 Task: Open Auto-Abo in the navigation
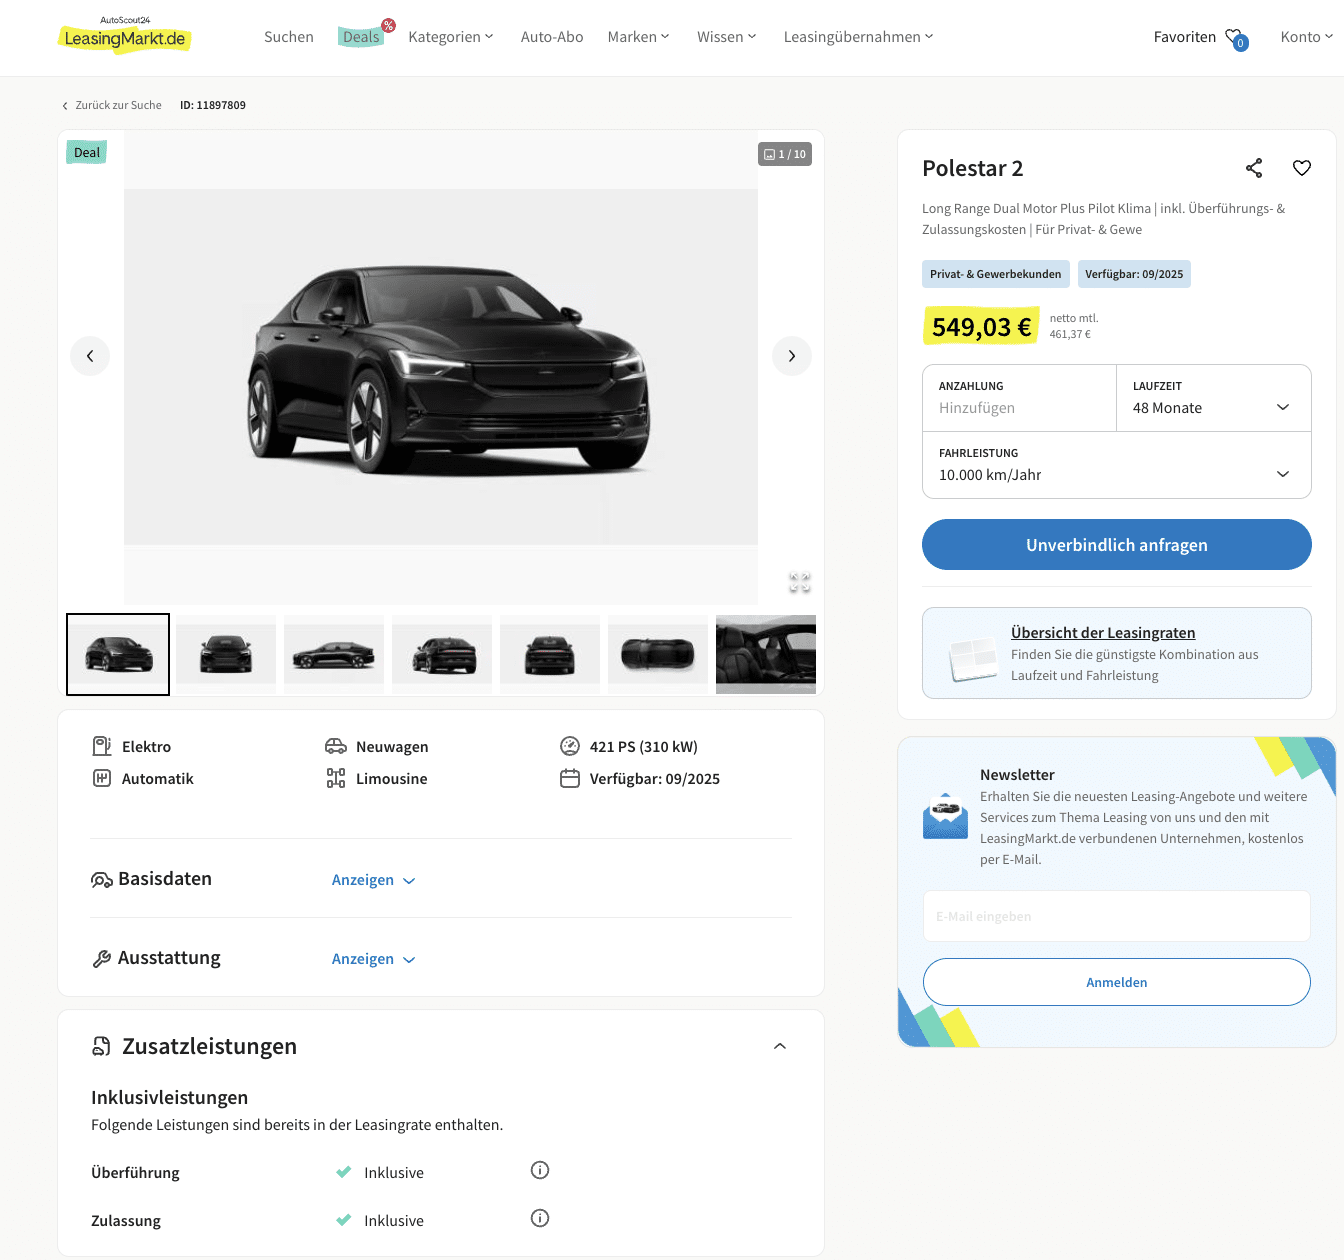pyautogui.click(x=552, y=37)
